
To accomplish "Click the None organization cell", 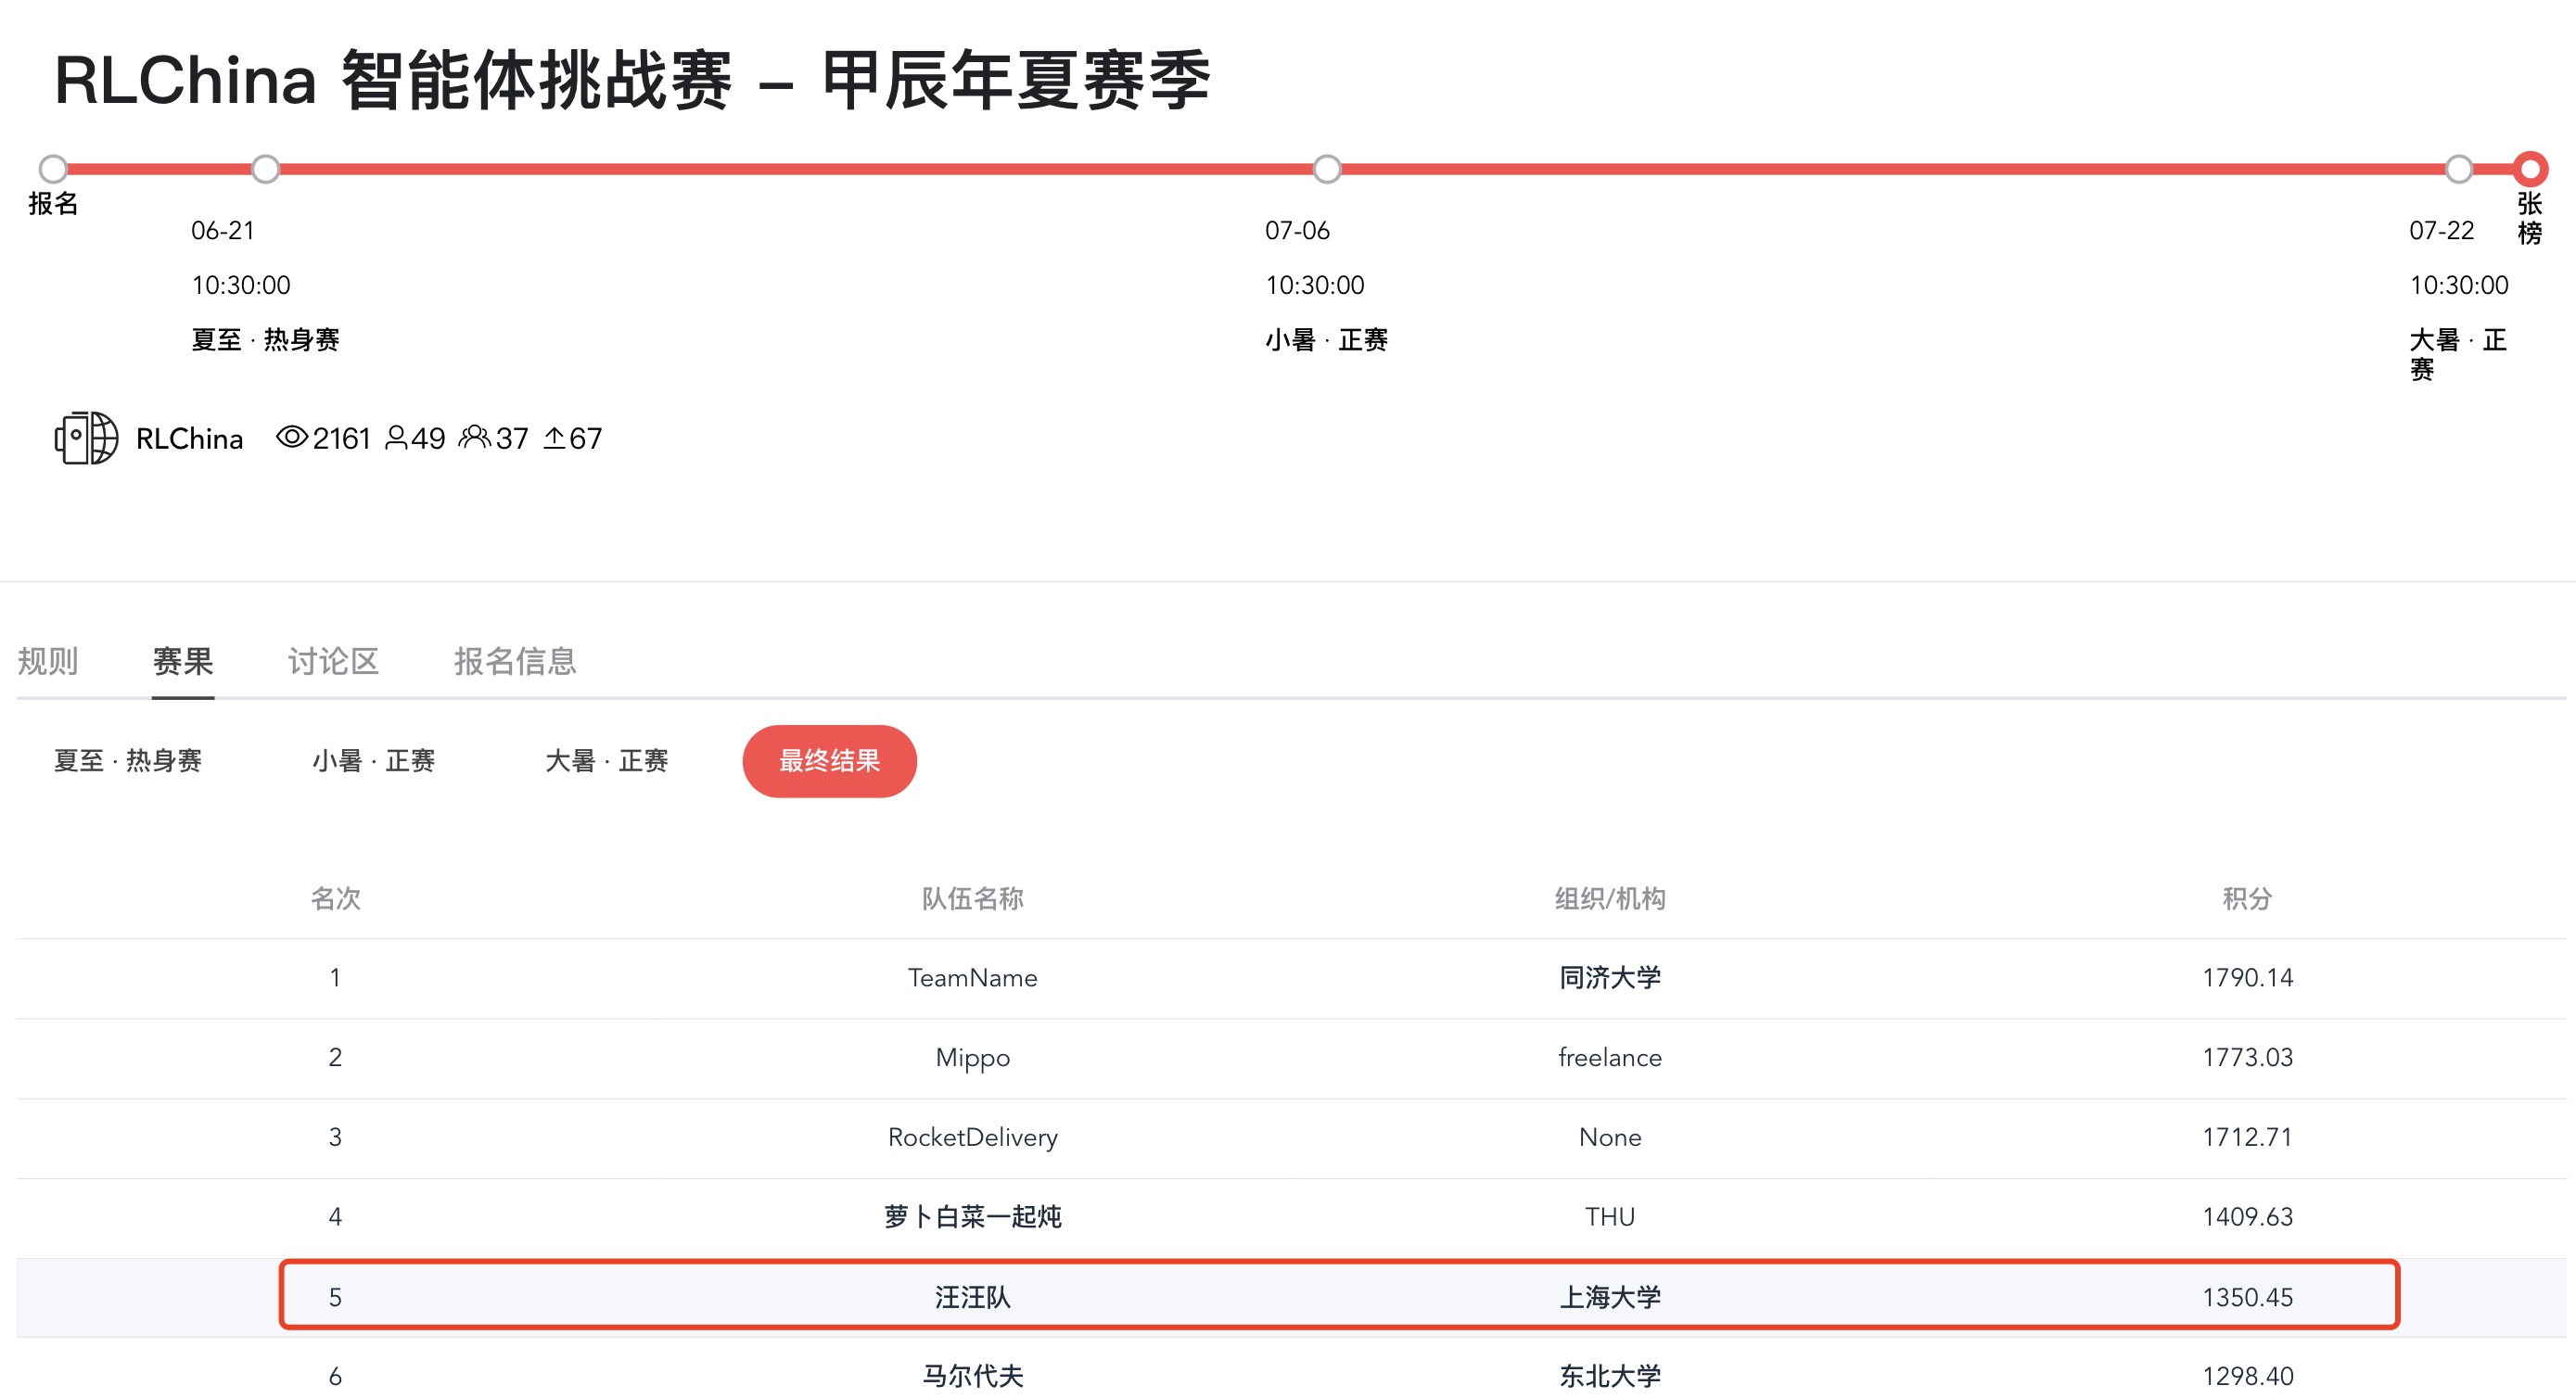I will coord(1610,1137).
